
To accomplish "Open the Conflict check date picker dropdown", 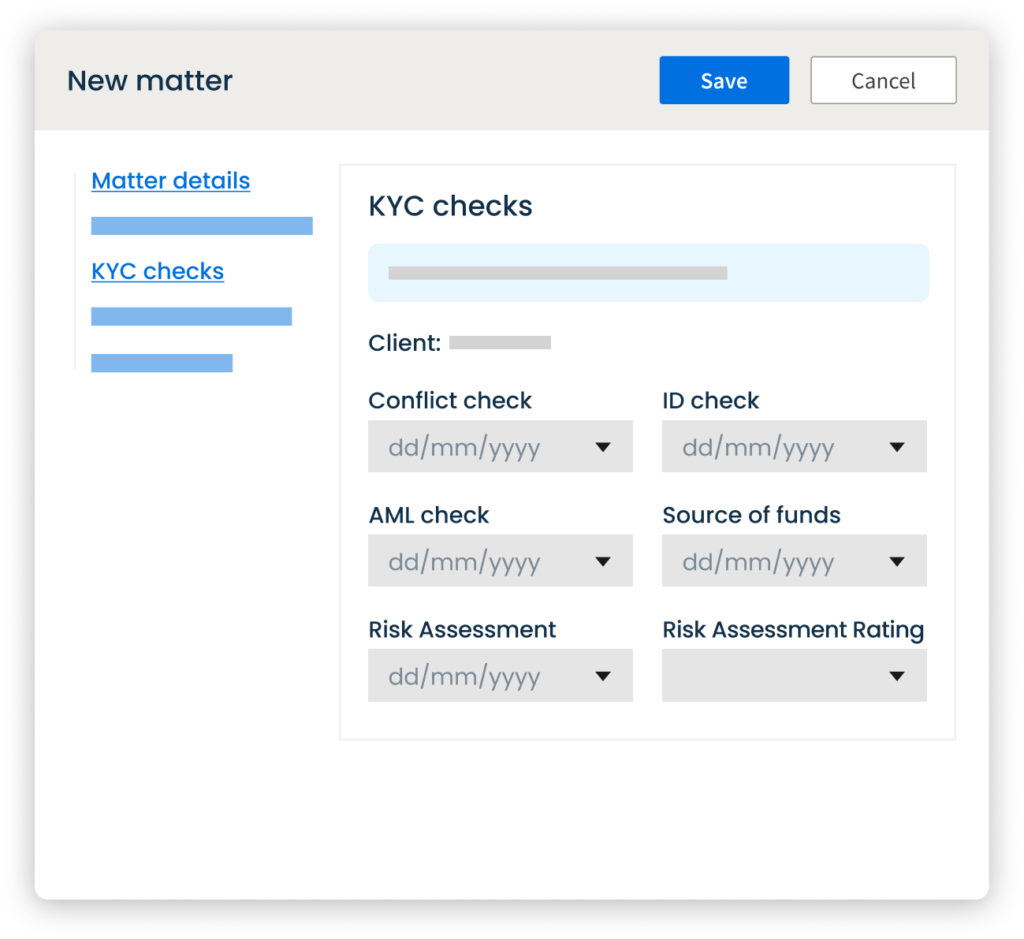I will pos(500,446).
